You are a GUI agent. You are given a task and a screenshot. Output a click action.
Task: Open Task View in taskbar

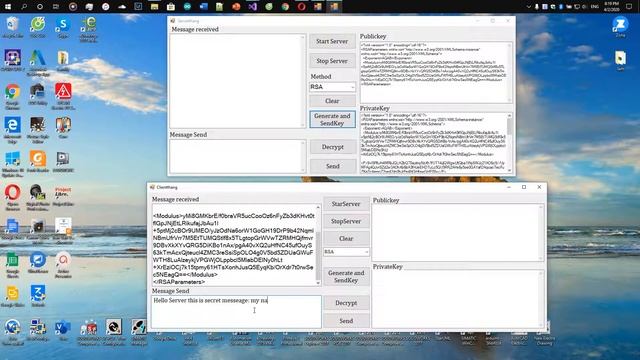[x=56, y=7]
